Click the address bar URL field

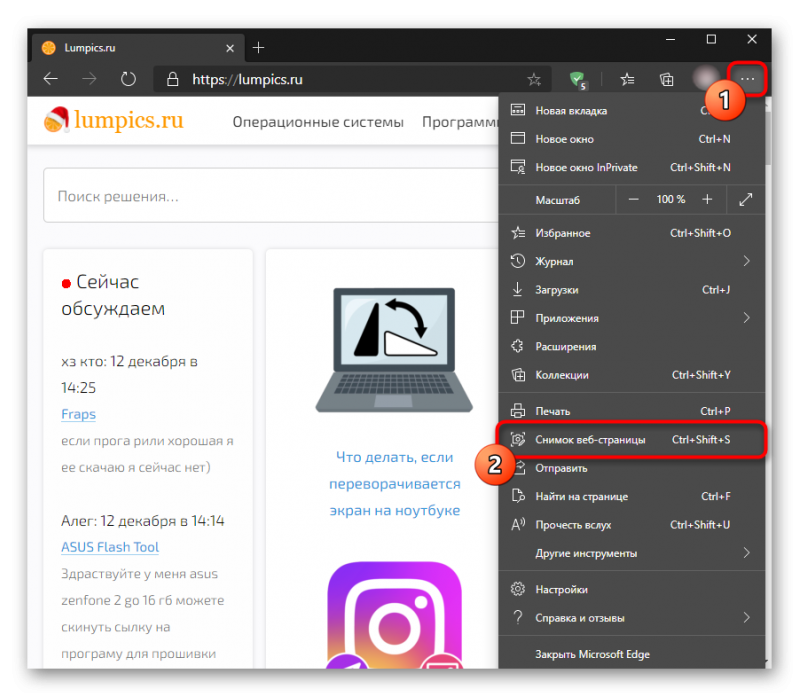click(x=352, y=79)
